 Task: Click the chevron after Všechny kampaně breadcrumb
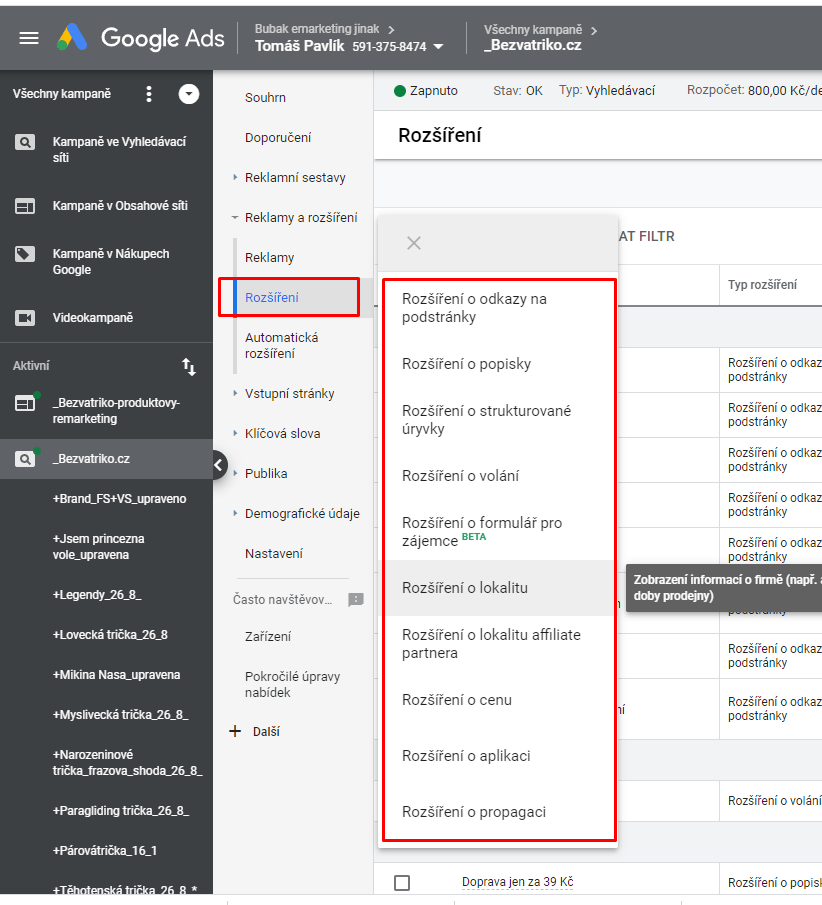[x=594, y=30]
